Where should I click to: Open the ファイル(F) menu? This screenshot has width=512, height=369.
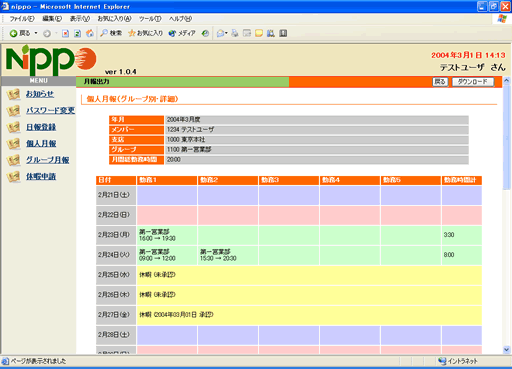click(22, 19)
